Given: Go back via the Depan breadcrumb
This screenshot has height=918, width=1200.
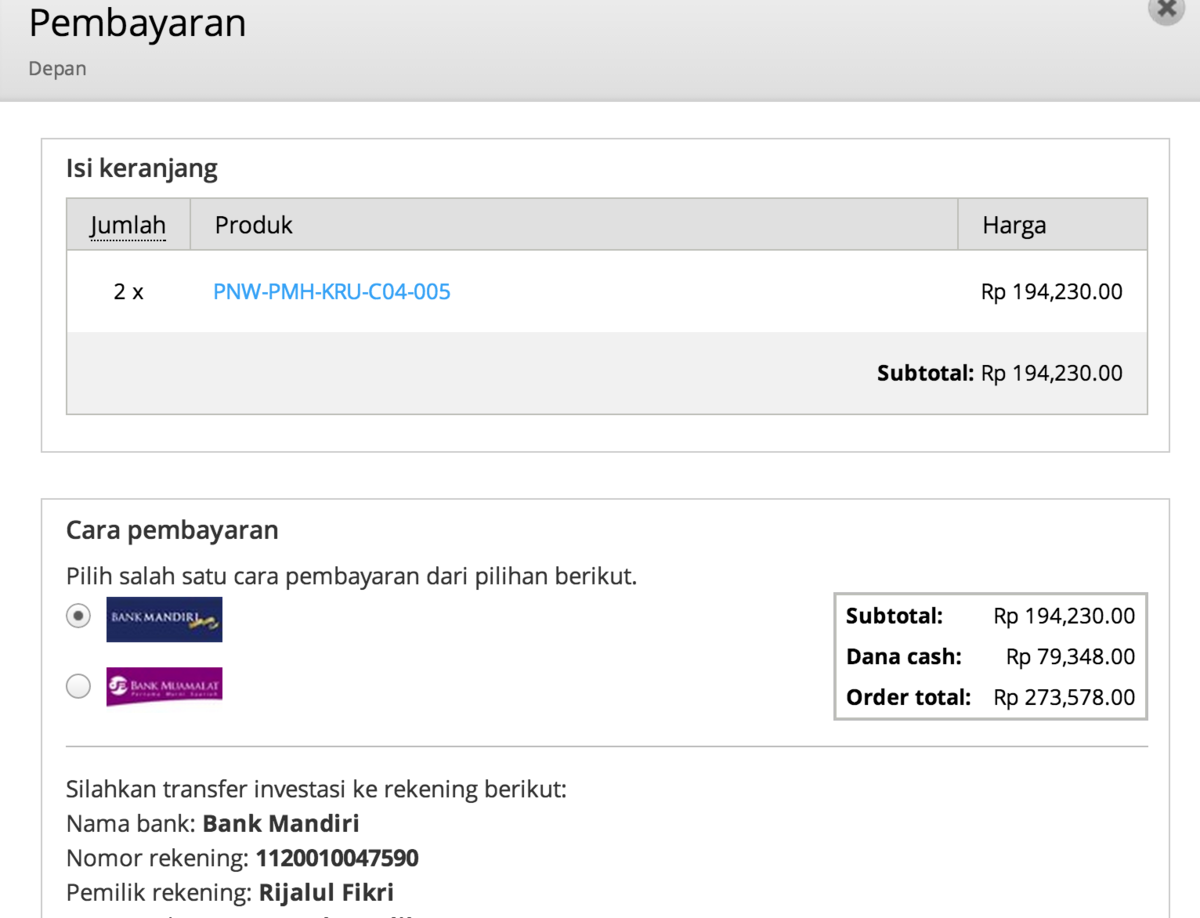Looking at the screenshot, I should [x=57, y=69].
